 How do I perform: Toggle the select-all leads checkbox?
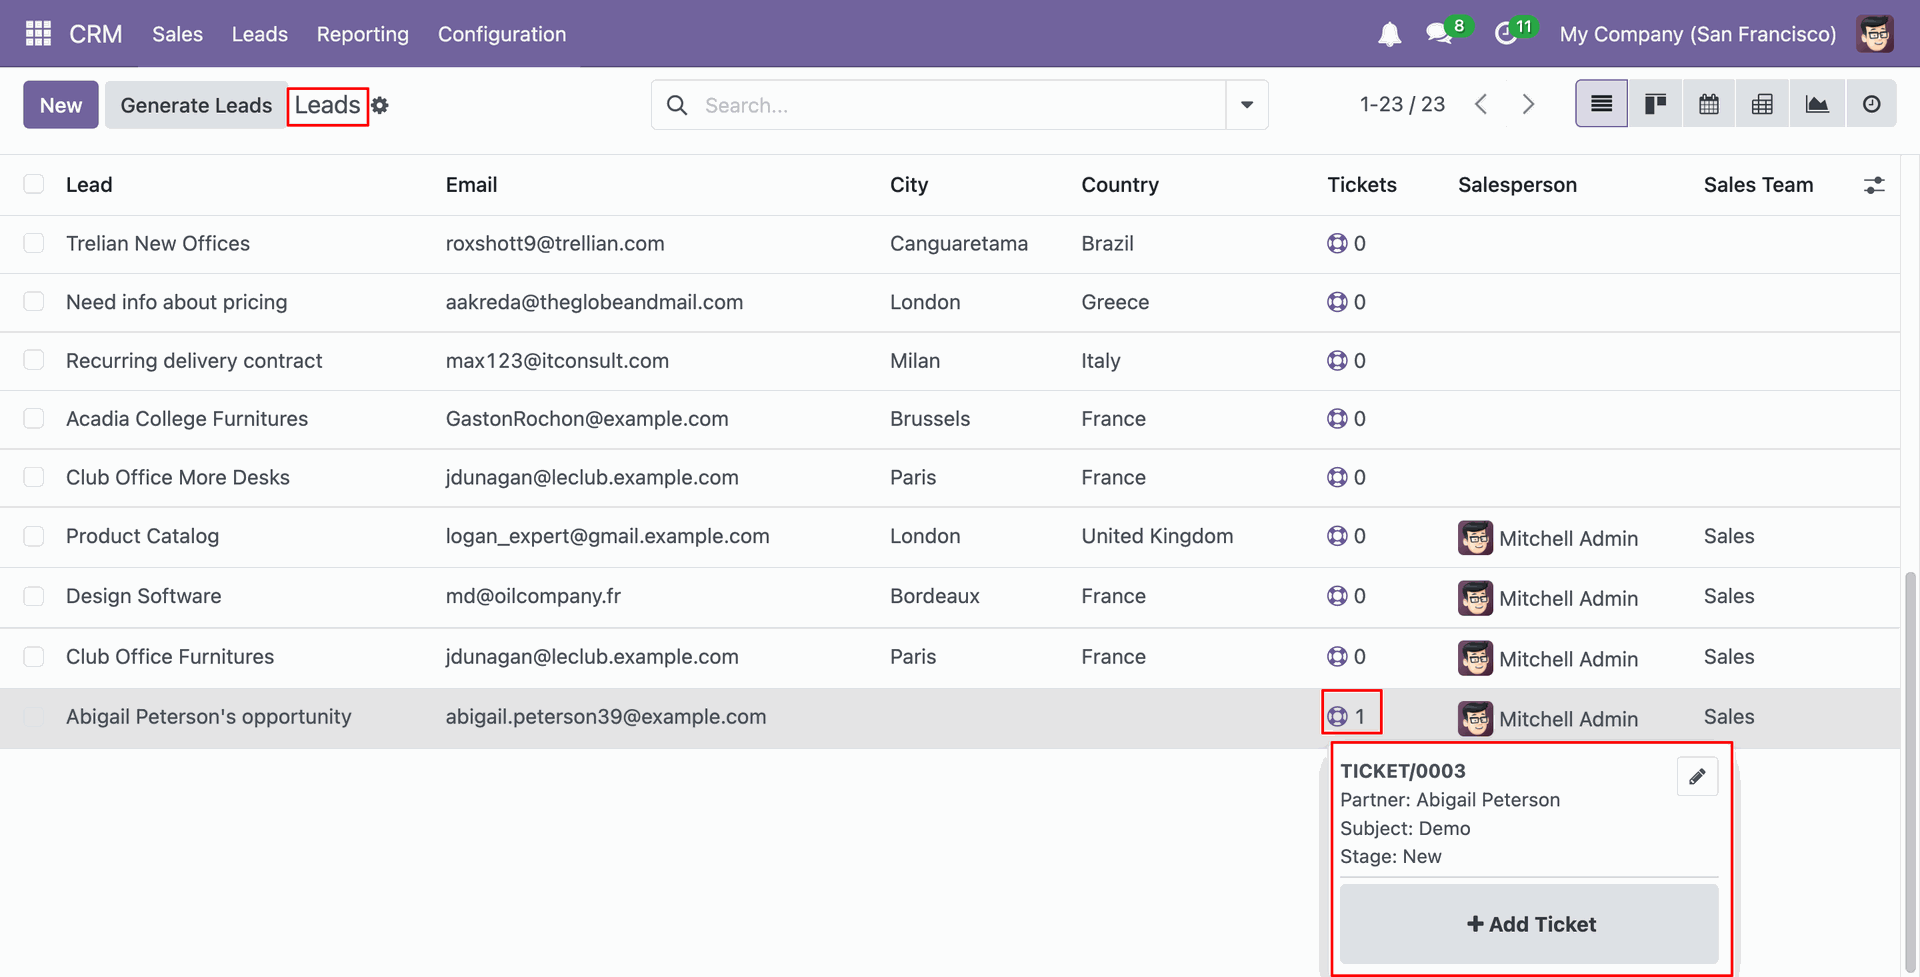click(x=34, y=184)
